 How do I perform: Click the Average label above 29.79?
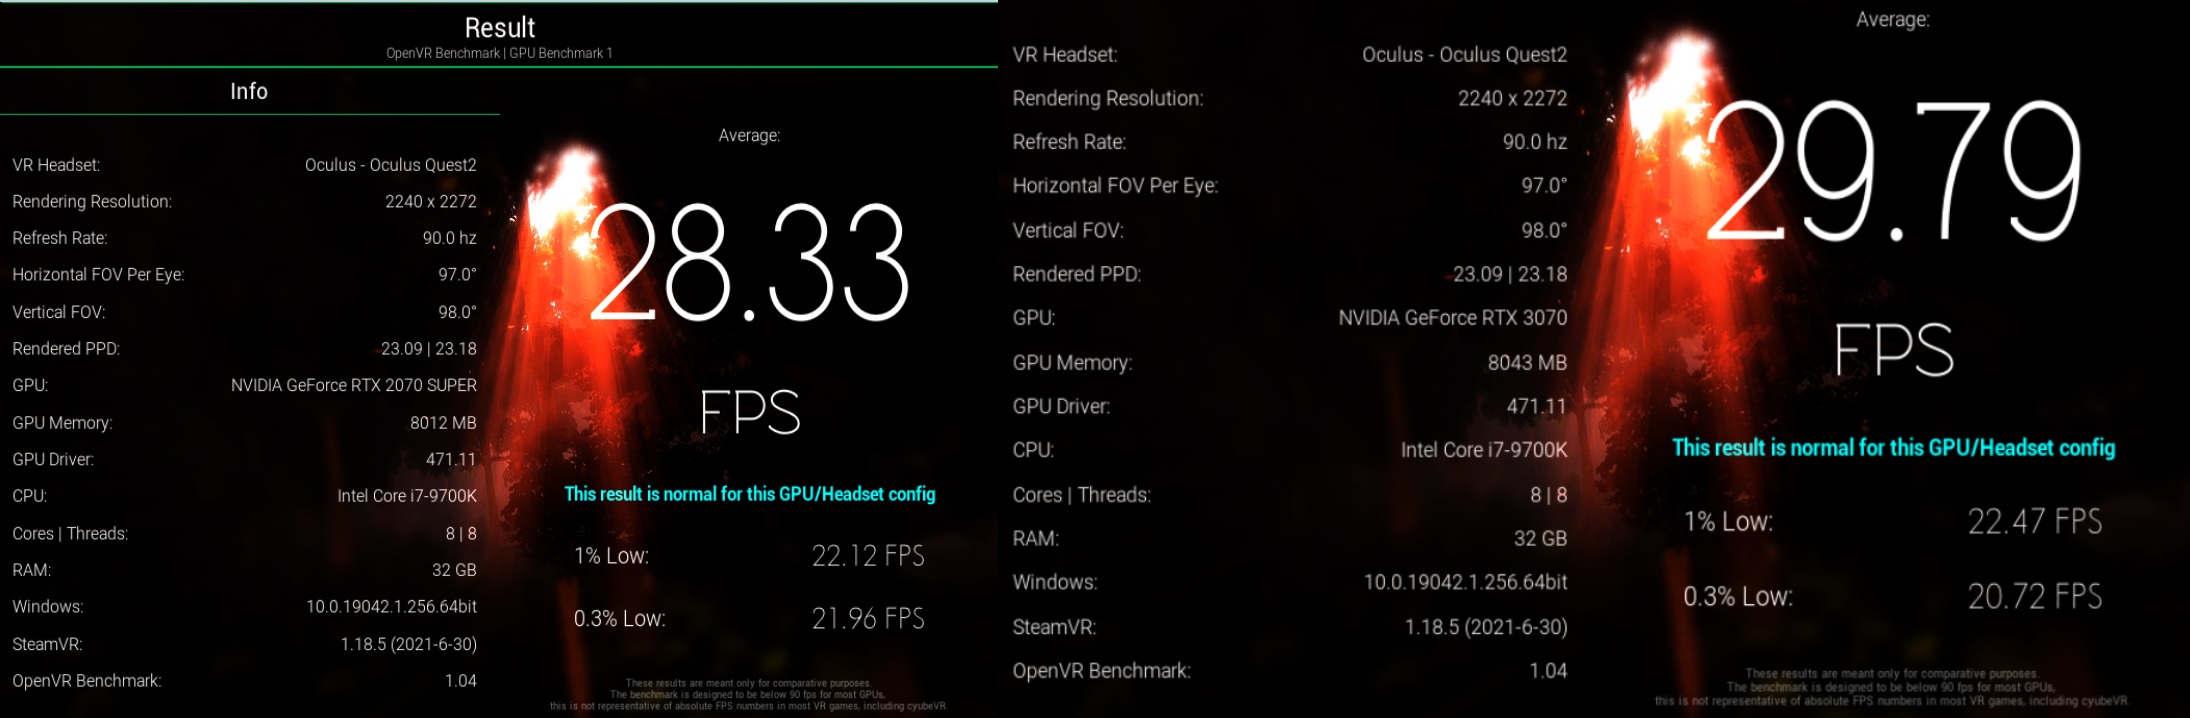pyautogui.click(x=1892, y=19)
